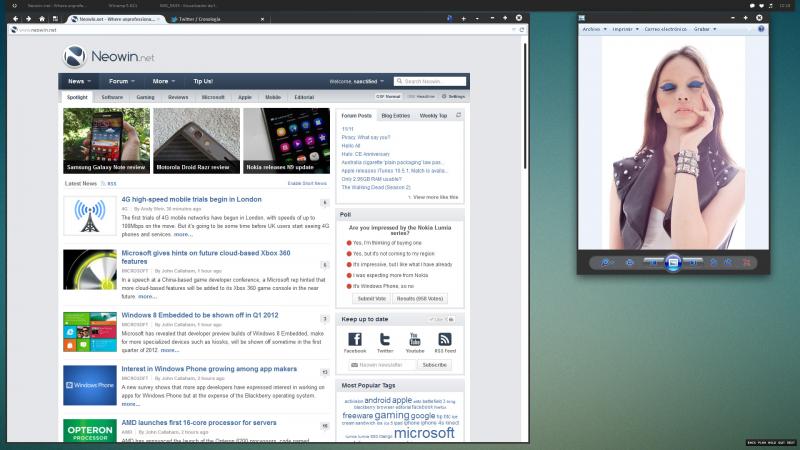
Task: Click Correo electrónico in photo viewer
Action: (x=665, y=29)
